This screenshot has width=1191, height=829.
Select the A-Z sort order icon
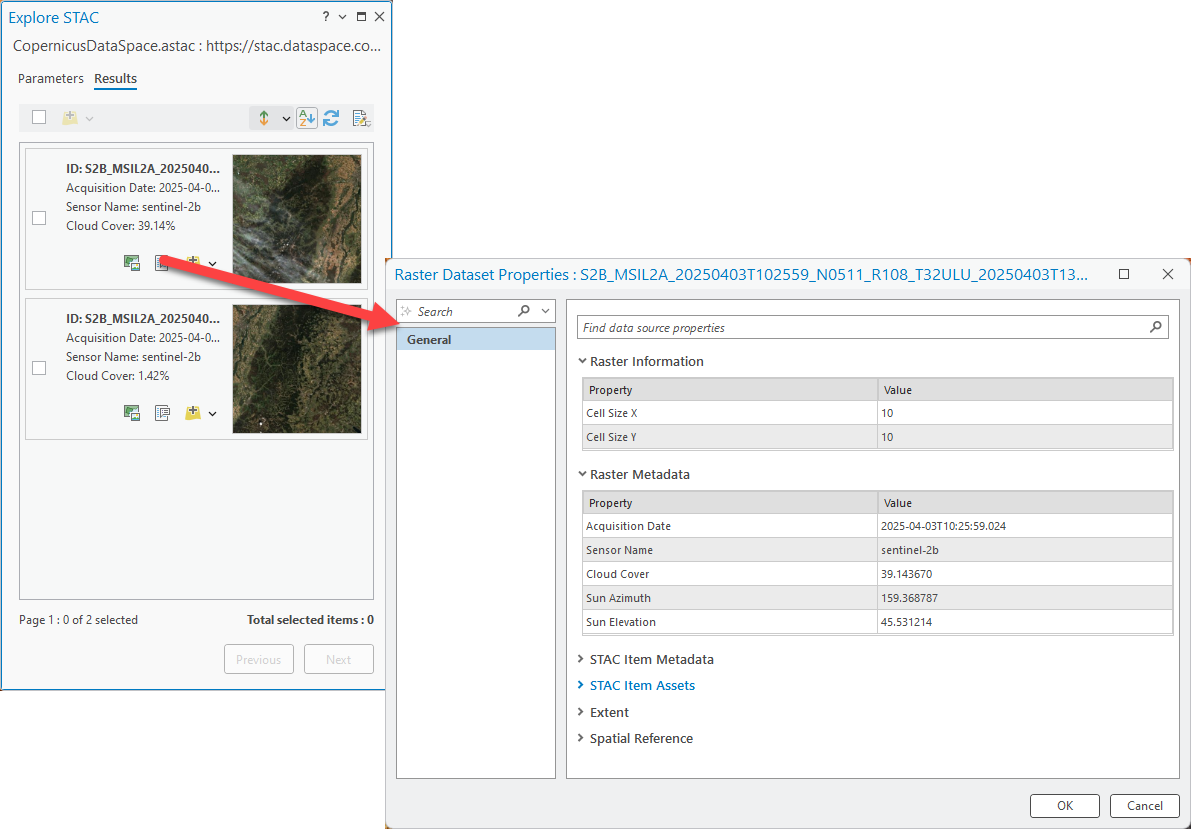307,117
